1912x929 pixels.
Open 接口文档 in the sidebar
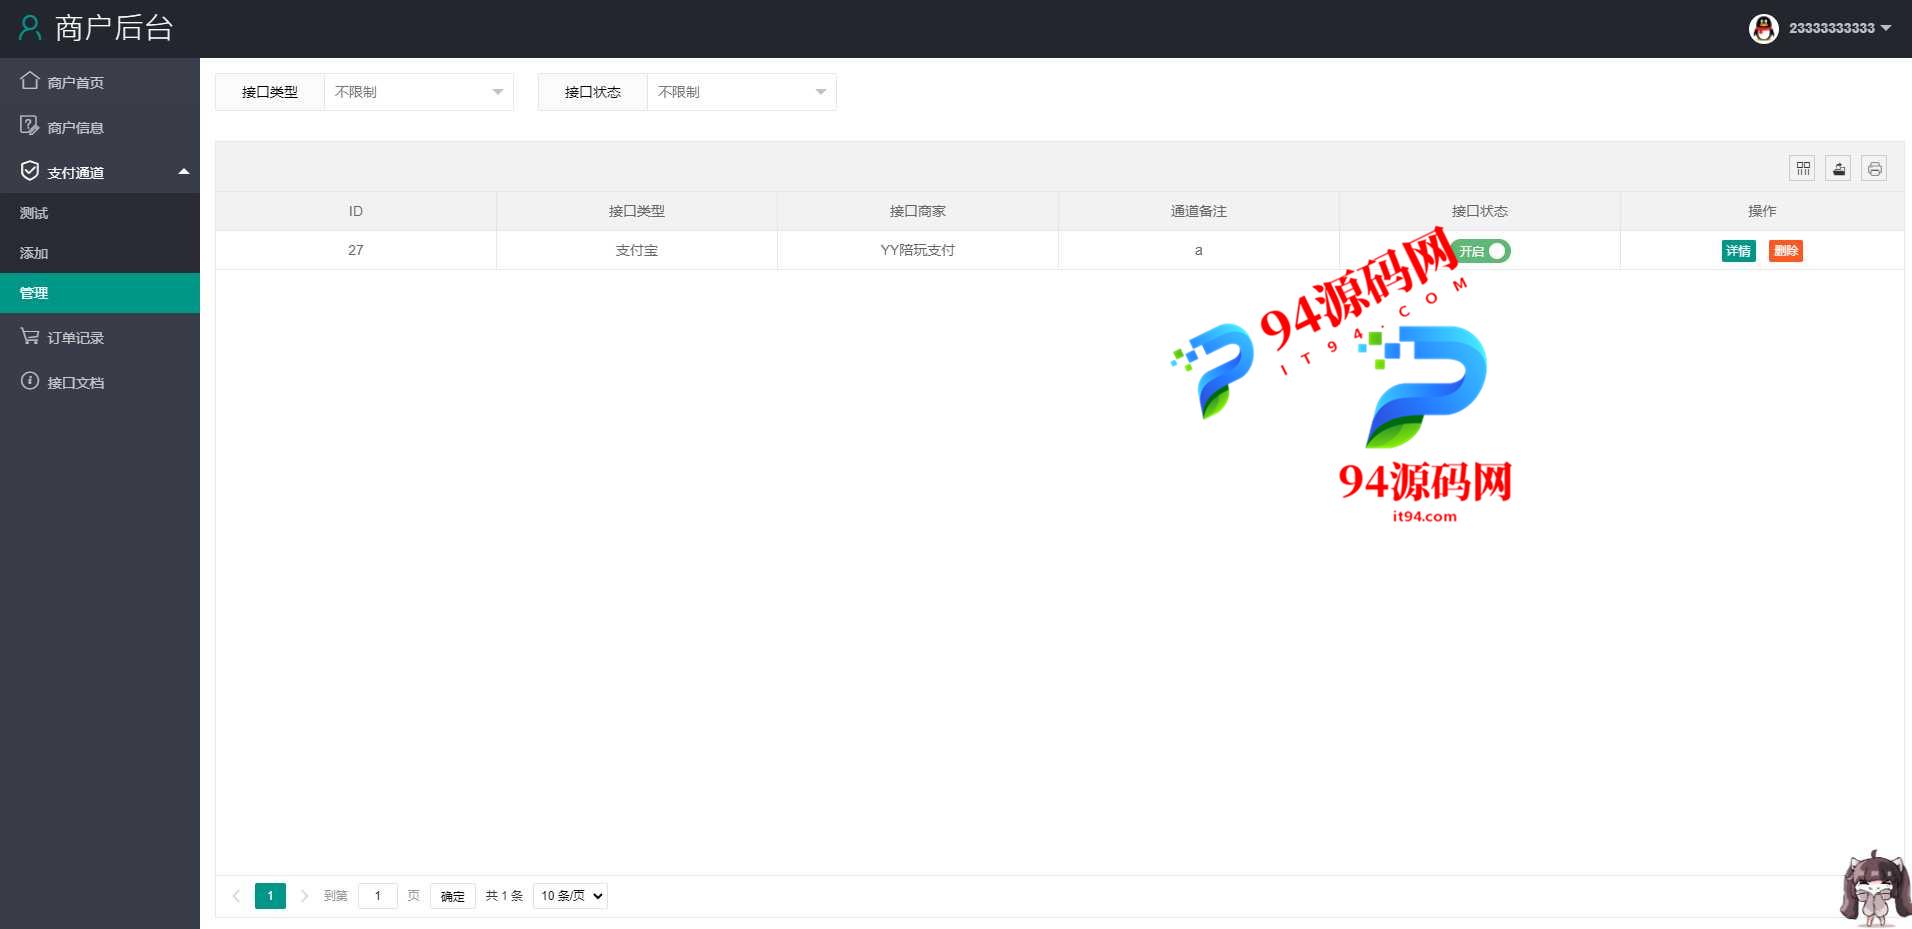(x=100, y=382)
